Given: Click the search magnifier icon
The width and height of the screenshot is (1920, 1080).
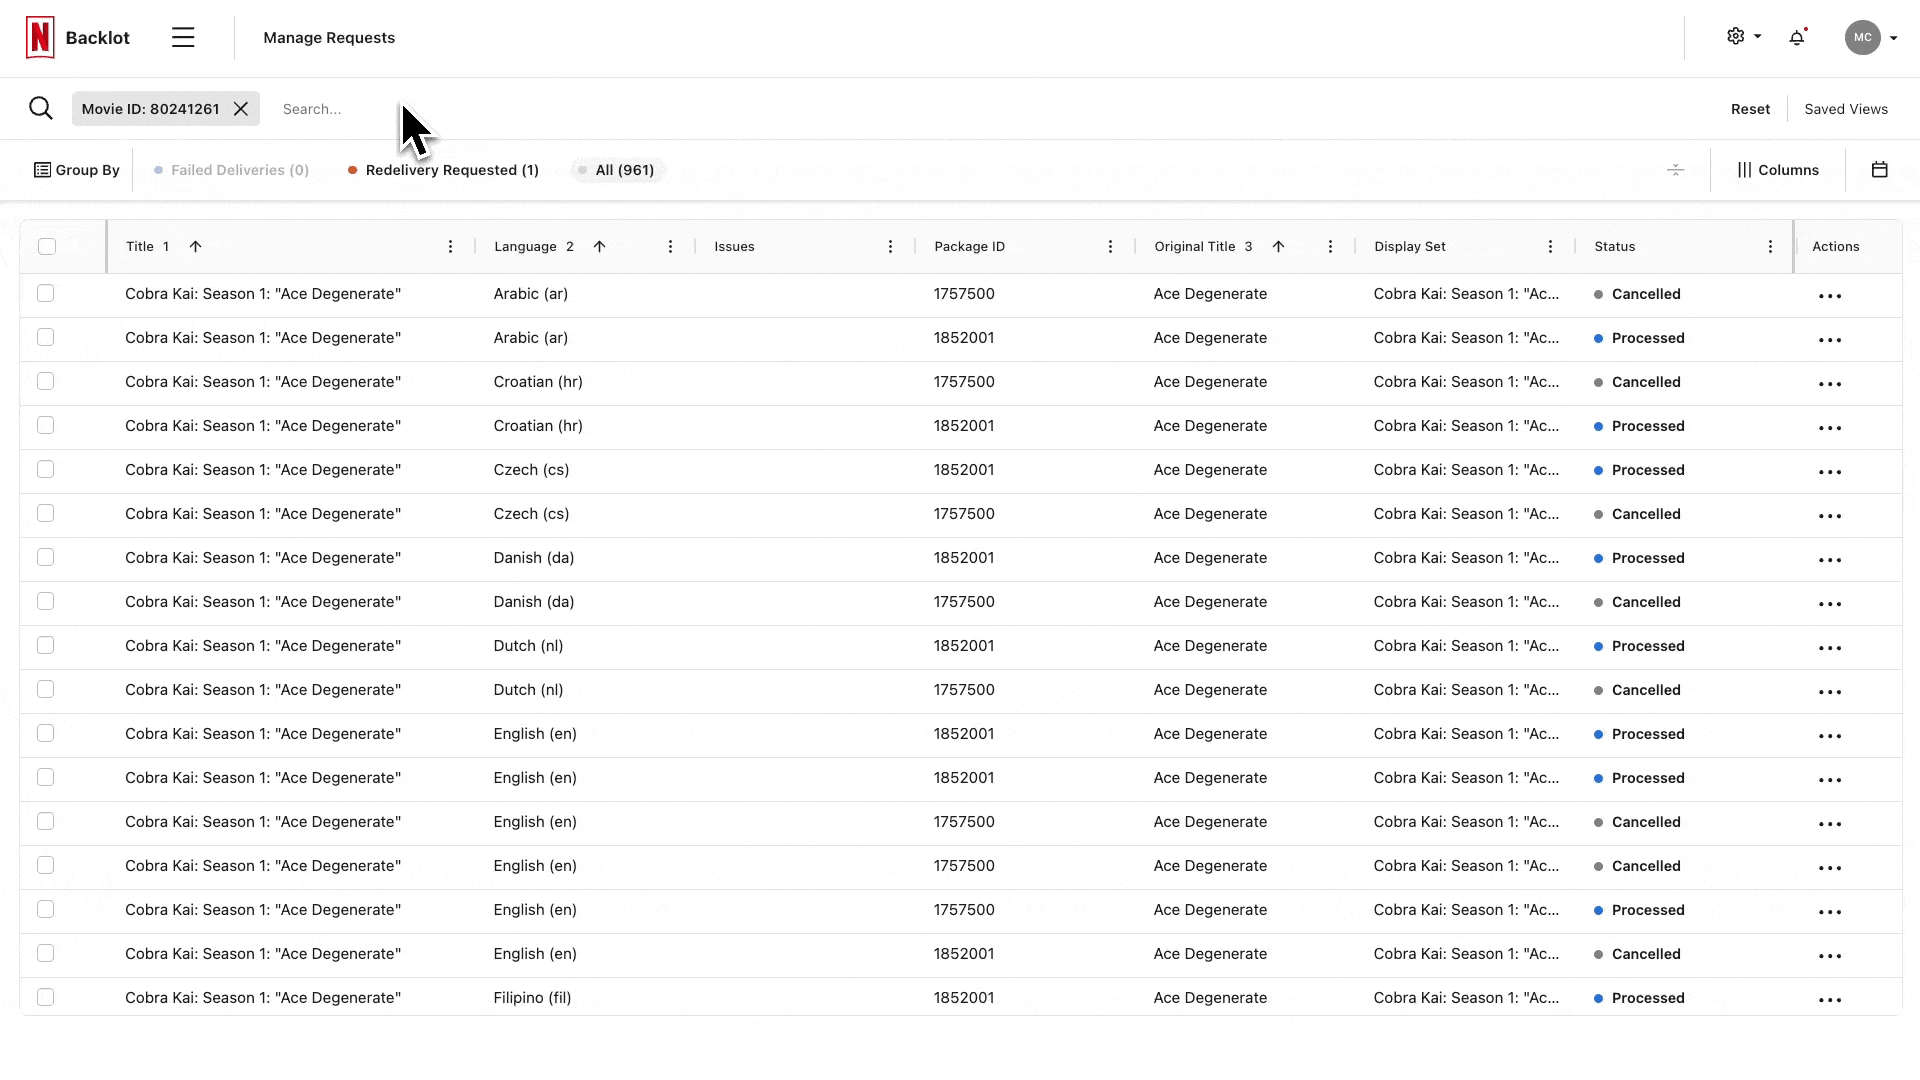Looking at the screenshot, I should (41, 108).
